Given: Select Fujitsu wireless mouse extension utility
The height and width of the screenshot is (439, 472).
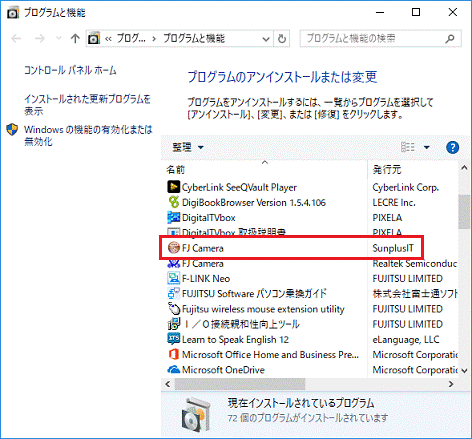Looking at the screenshot, I should click(263, 309).
